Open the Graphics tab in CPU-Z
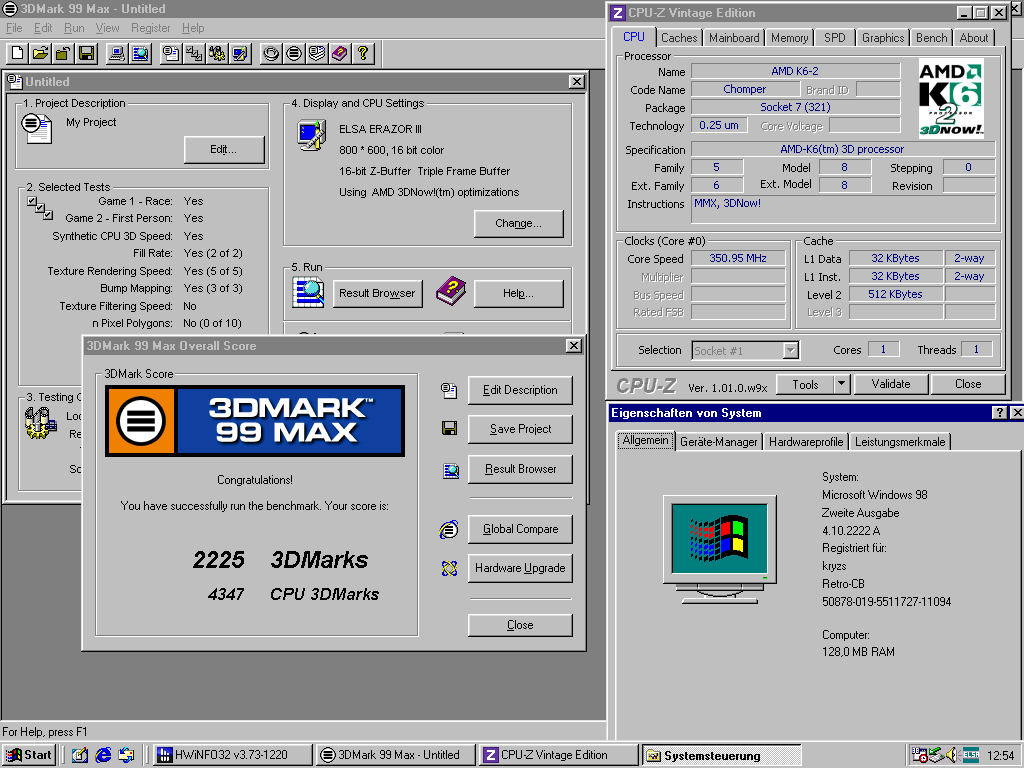 click(x=882, y=38)
